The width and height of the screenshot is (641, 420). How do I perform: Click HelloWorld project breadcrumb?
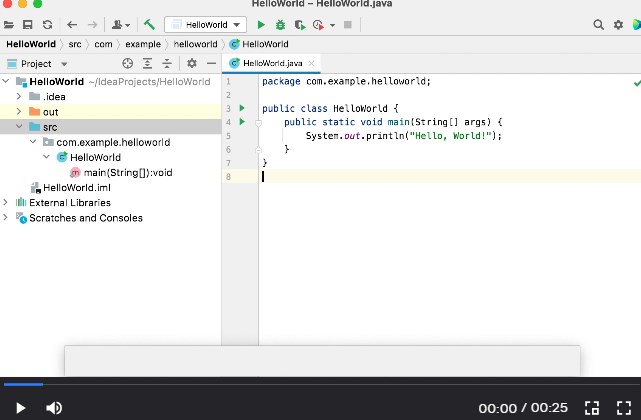pos(31,44)
